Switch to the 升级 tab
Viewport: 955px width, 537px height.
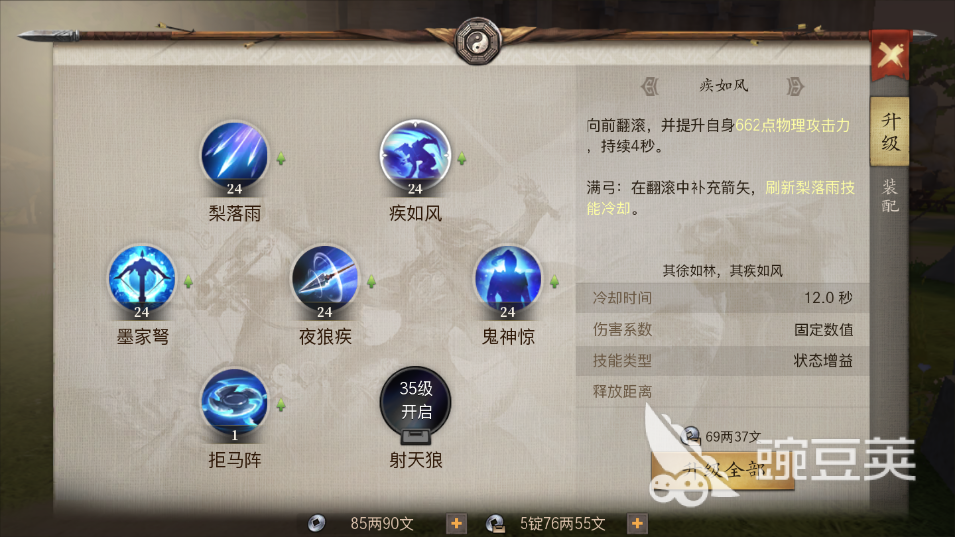tap(889, 132)
